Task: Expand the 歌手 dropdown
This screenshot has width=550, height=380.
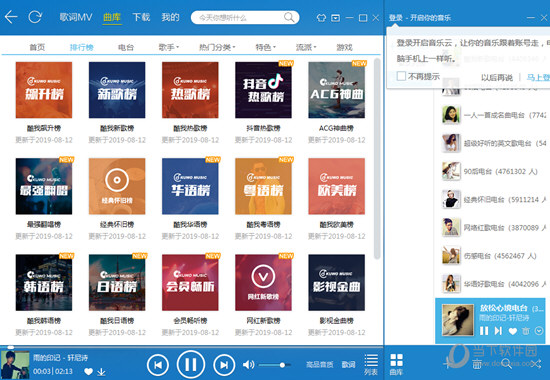Action: tap(169, 47)
